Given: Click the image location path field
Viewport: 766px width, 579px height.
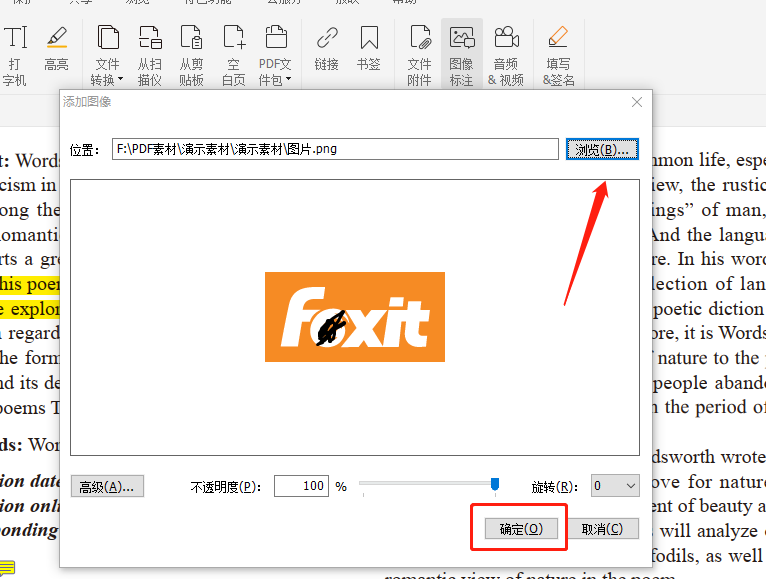Looking at the screenshot, I should pyautogui.click(x=335, y=149).
